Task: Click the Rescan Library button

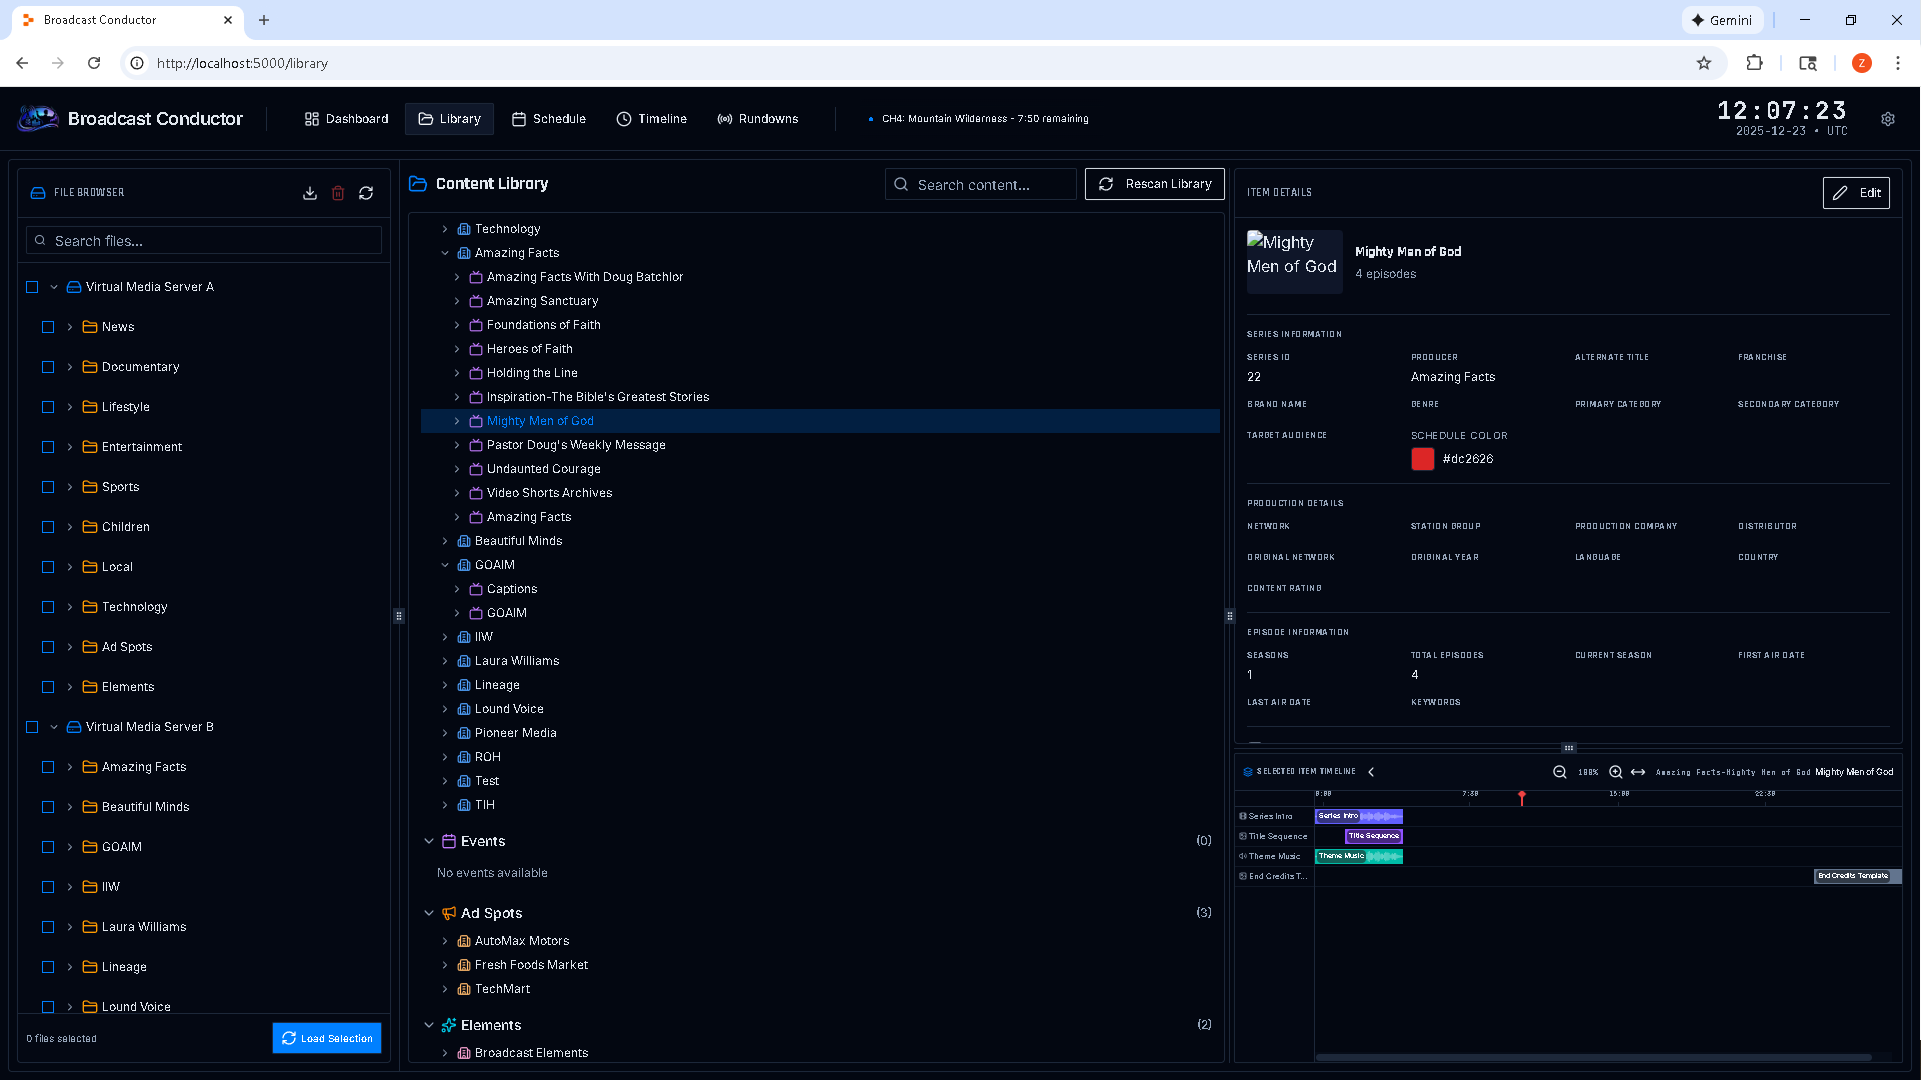Action: 1154,184
